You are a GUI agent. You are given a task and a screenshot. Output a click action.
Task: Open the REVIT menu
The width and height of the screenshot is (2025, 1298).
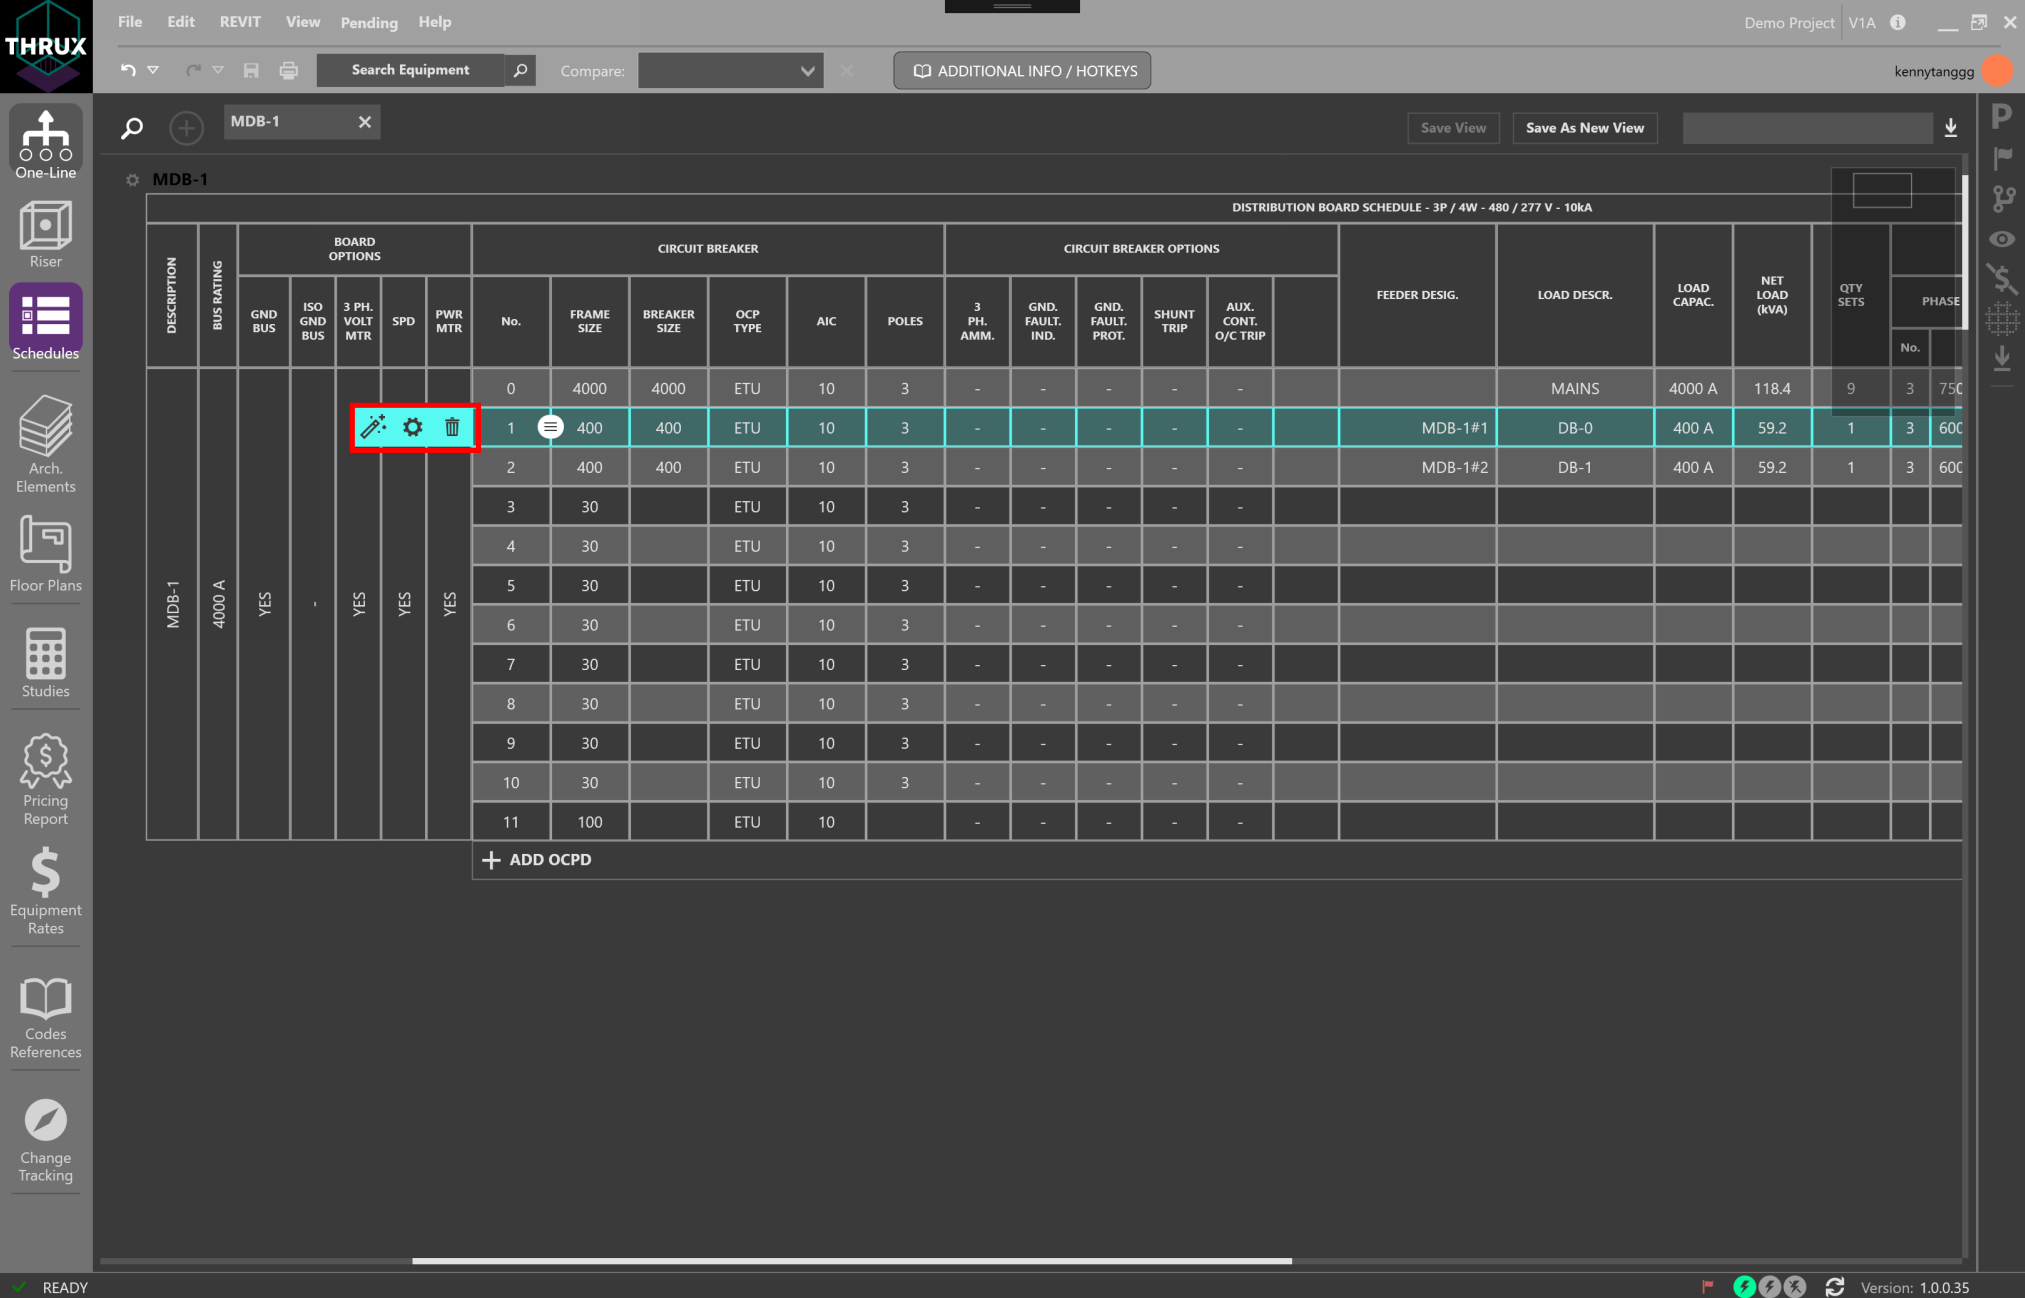pyautogui.click(x=240, y=22)
